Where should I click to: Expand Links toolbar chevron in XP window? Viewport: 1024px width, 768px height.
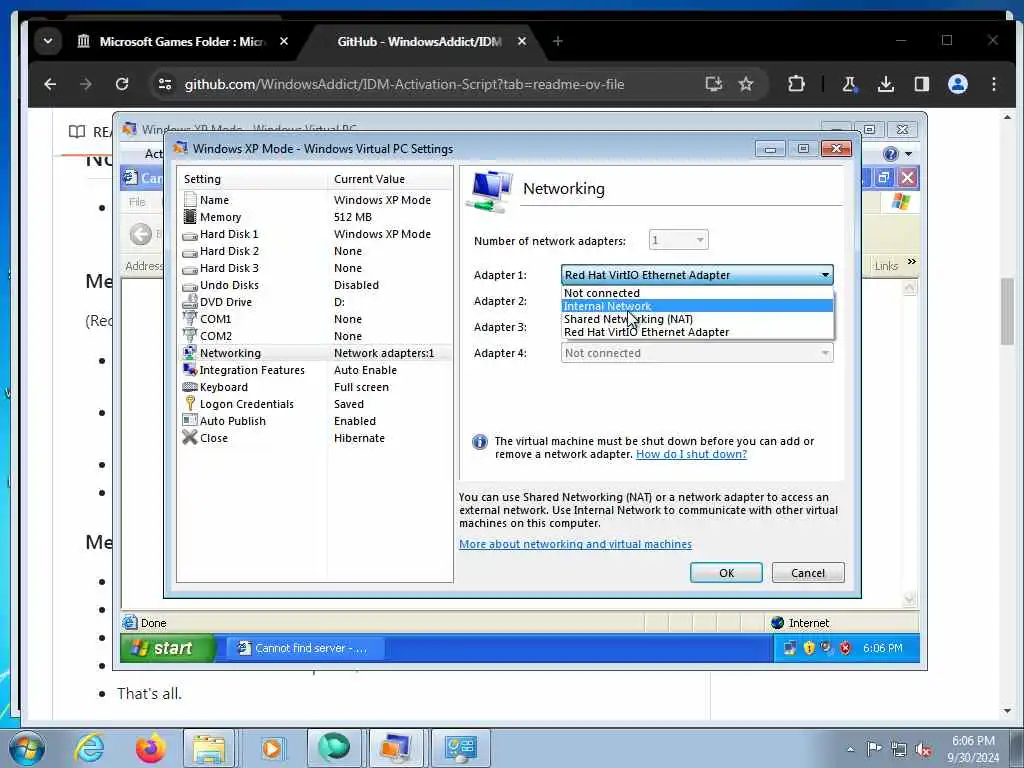click(x=912, y=262)
